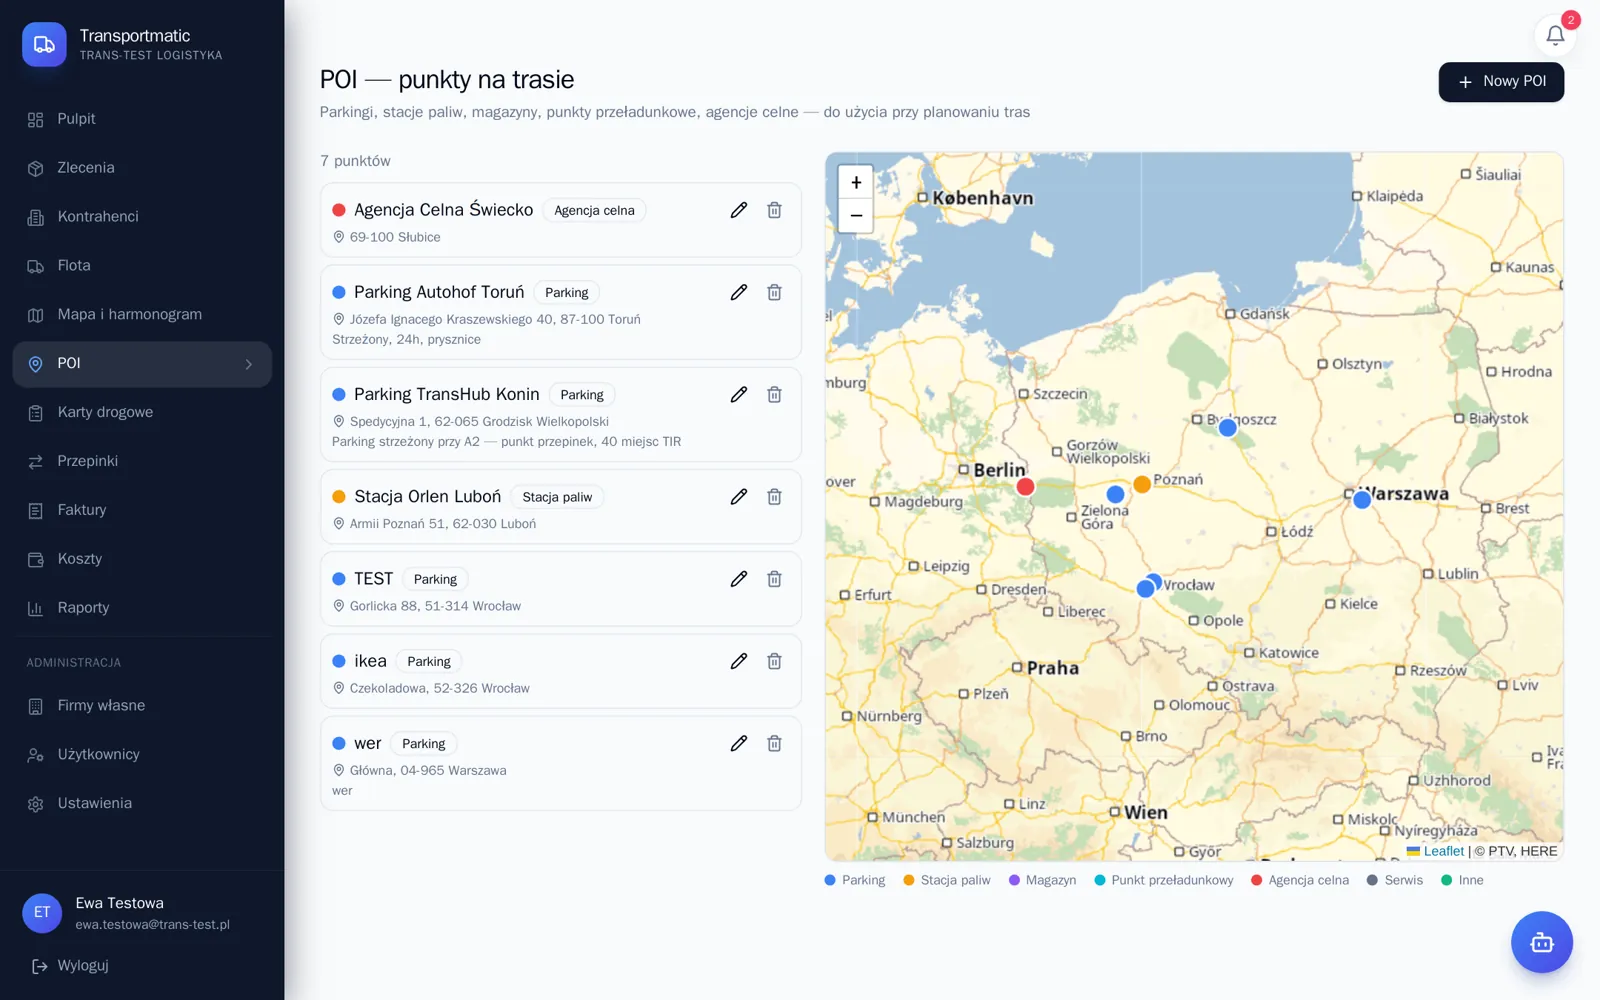The width and height of the screenshot is (1600, 1000).
Task: Delete the Stacja Orlen Luboń entry
Action: (x=774, y=497)
